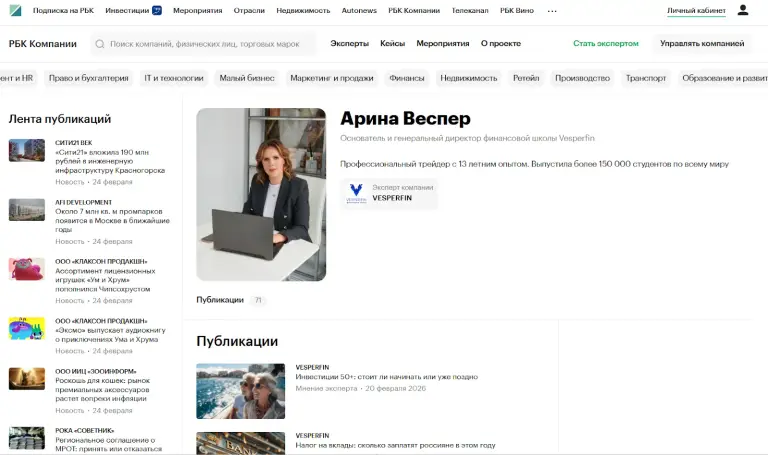Focus the company search field
768x455 pixels.
click(x=204, y=44)
